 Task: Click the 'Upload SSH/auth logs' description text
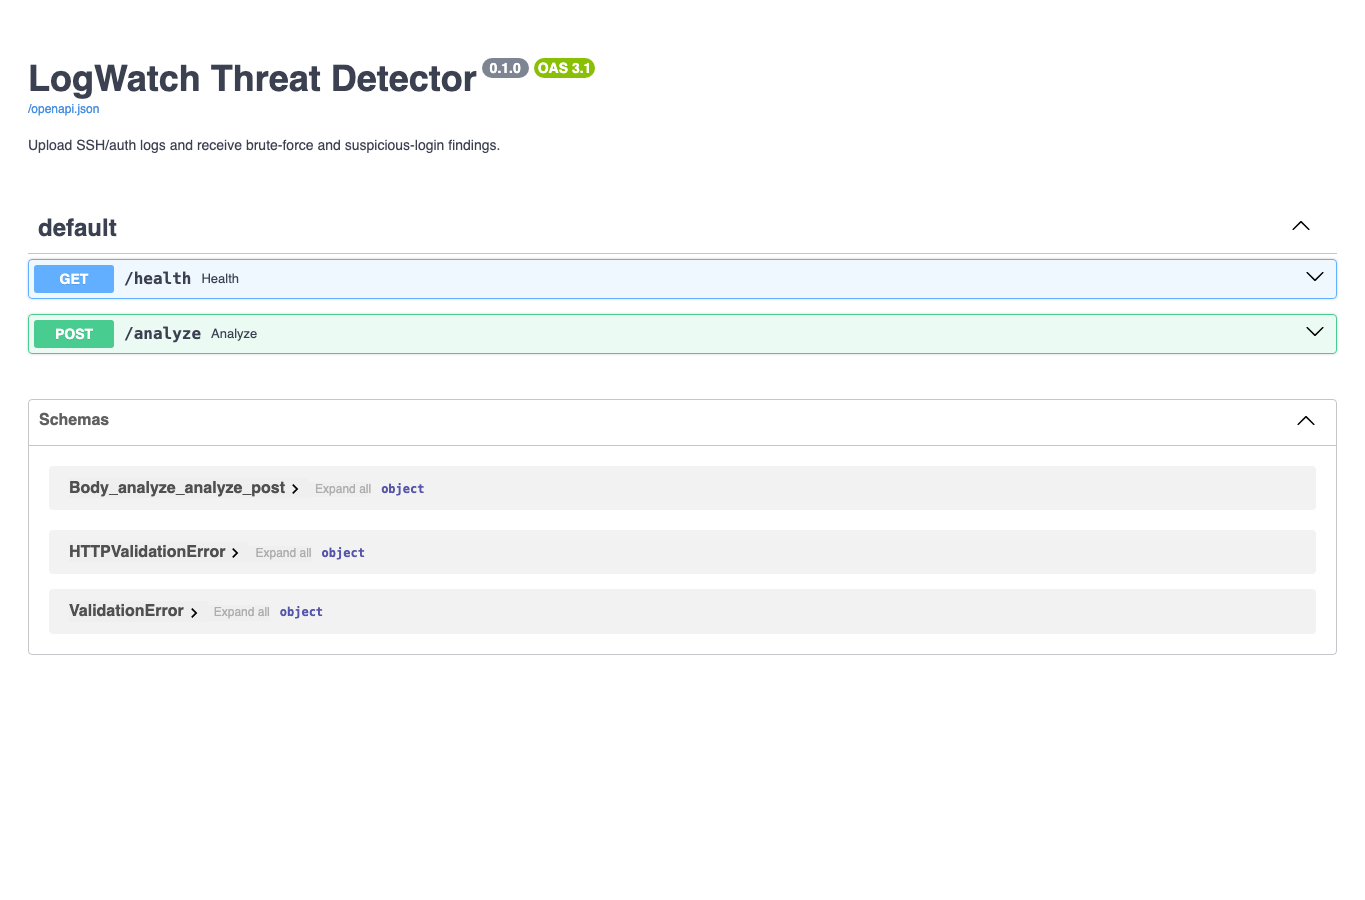[264, 146]
